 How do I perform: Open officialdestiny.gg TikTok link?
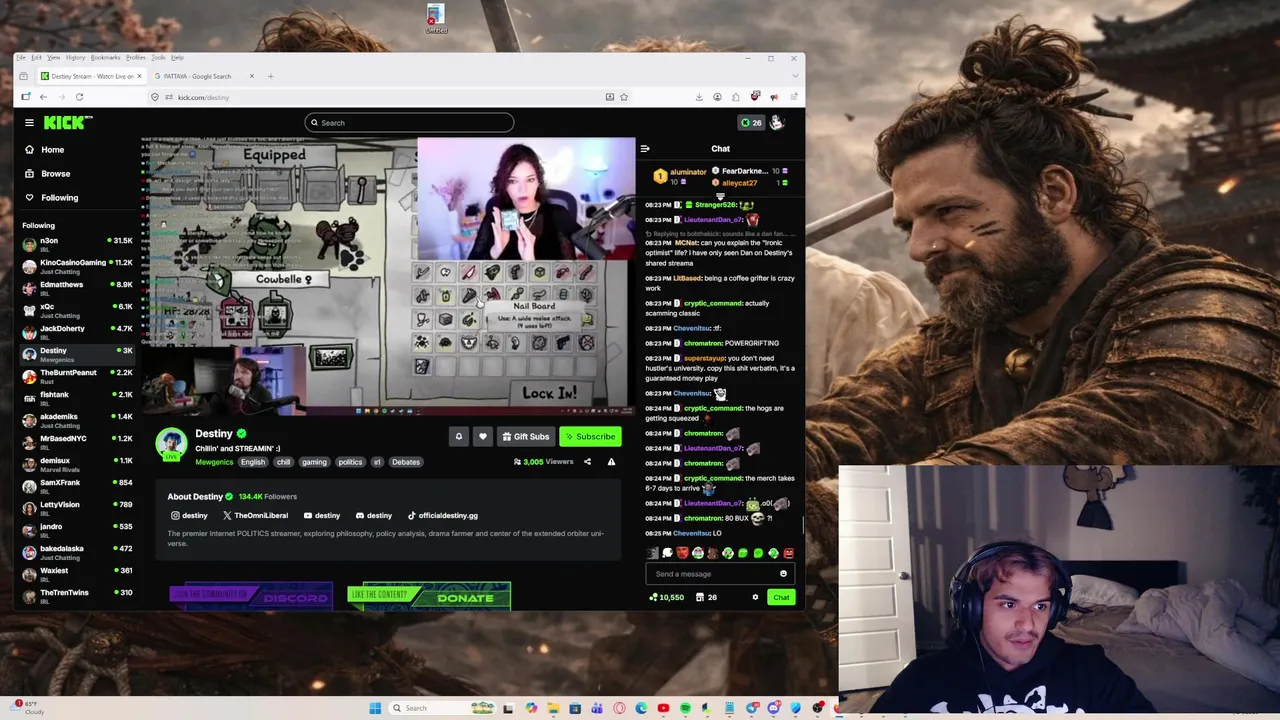pyautogui.click(x=442, y=515)
